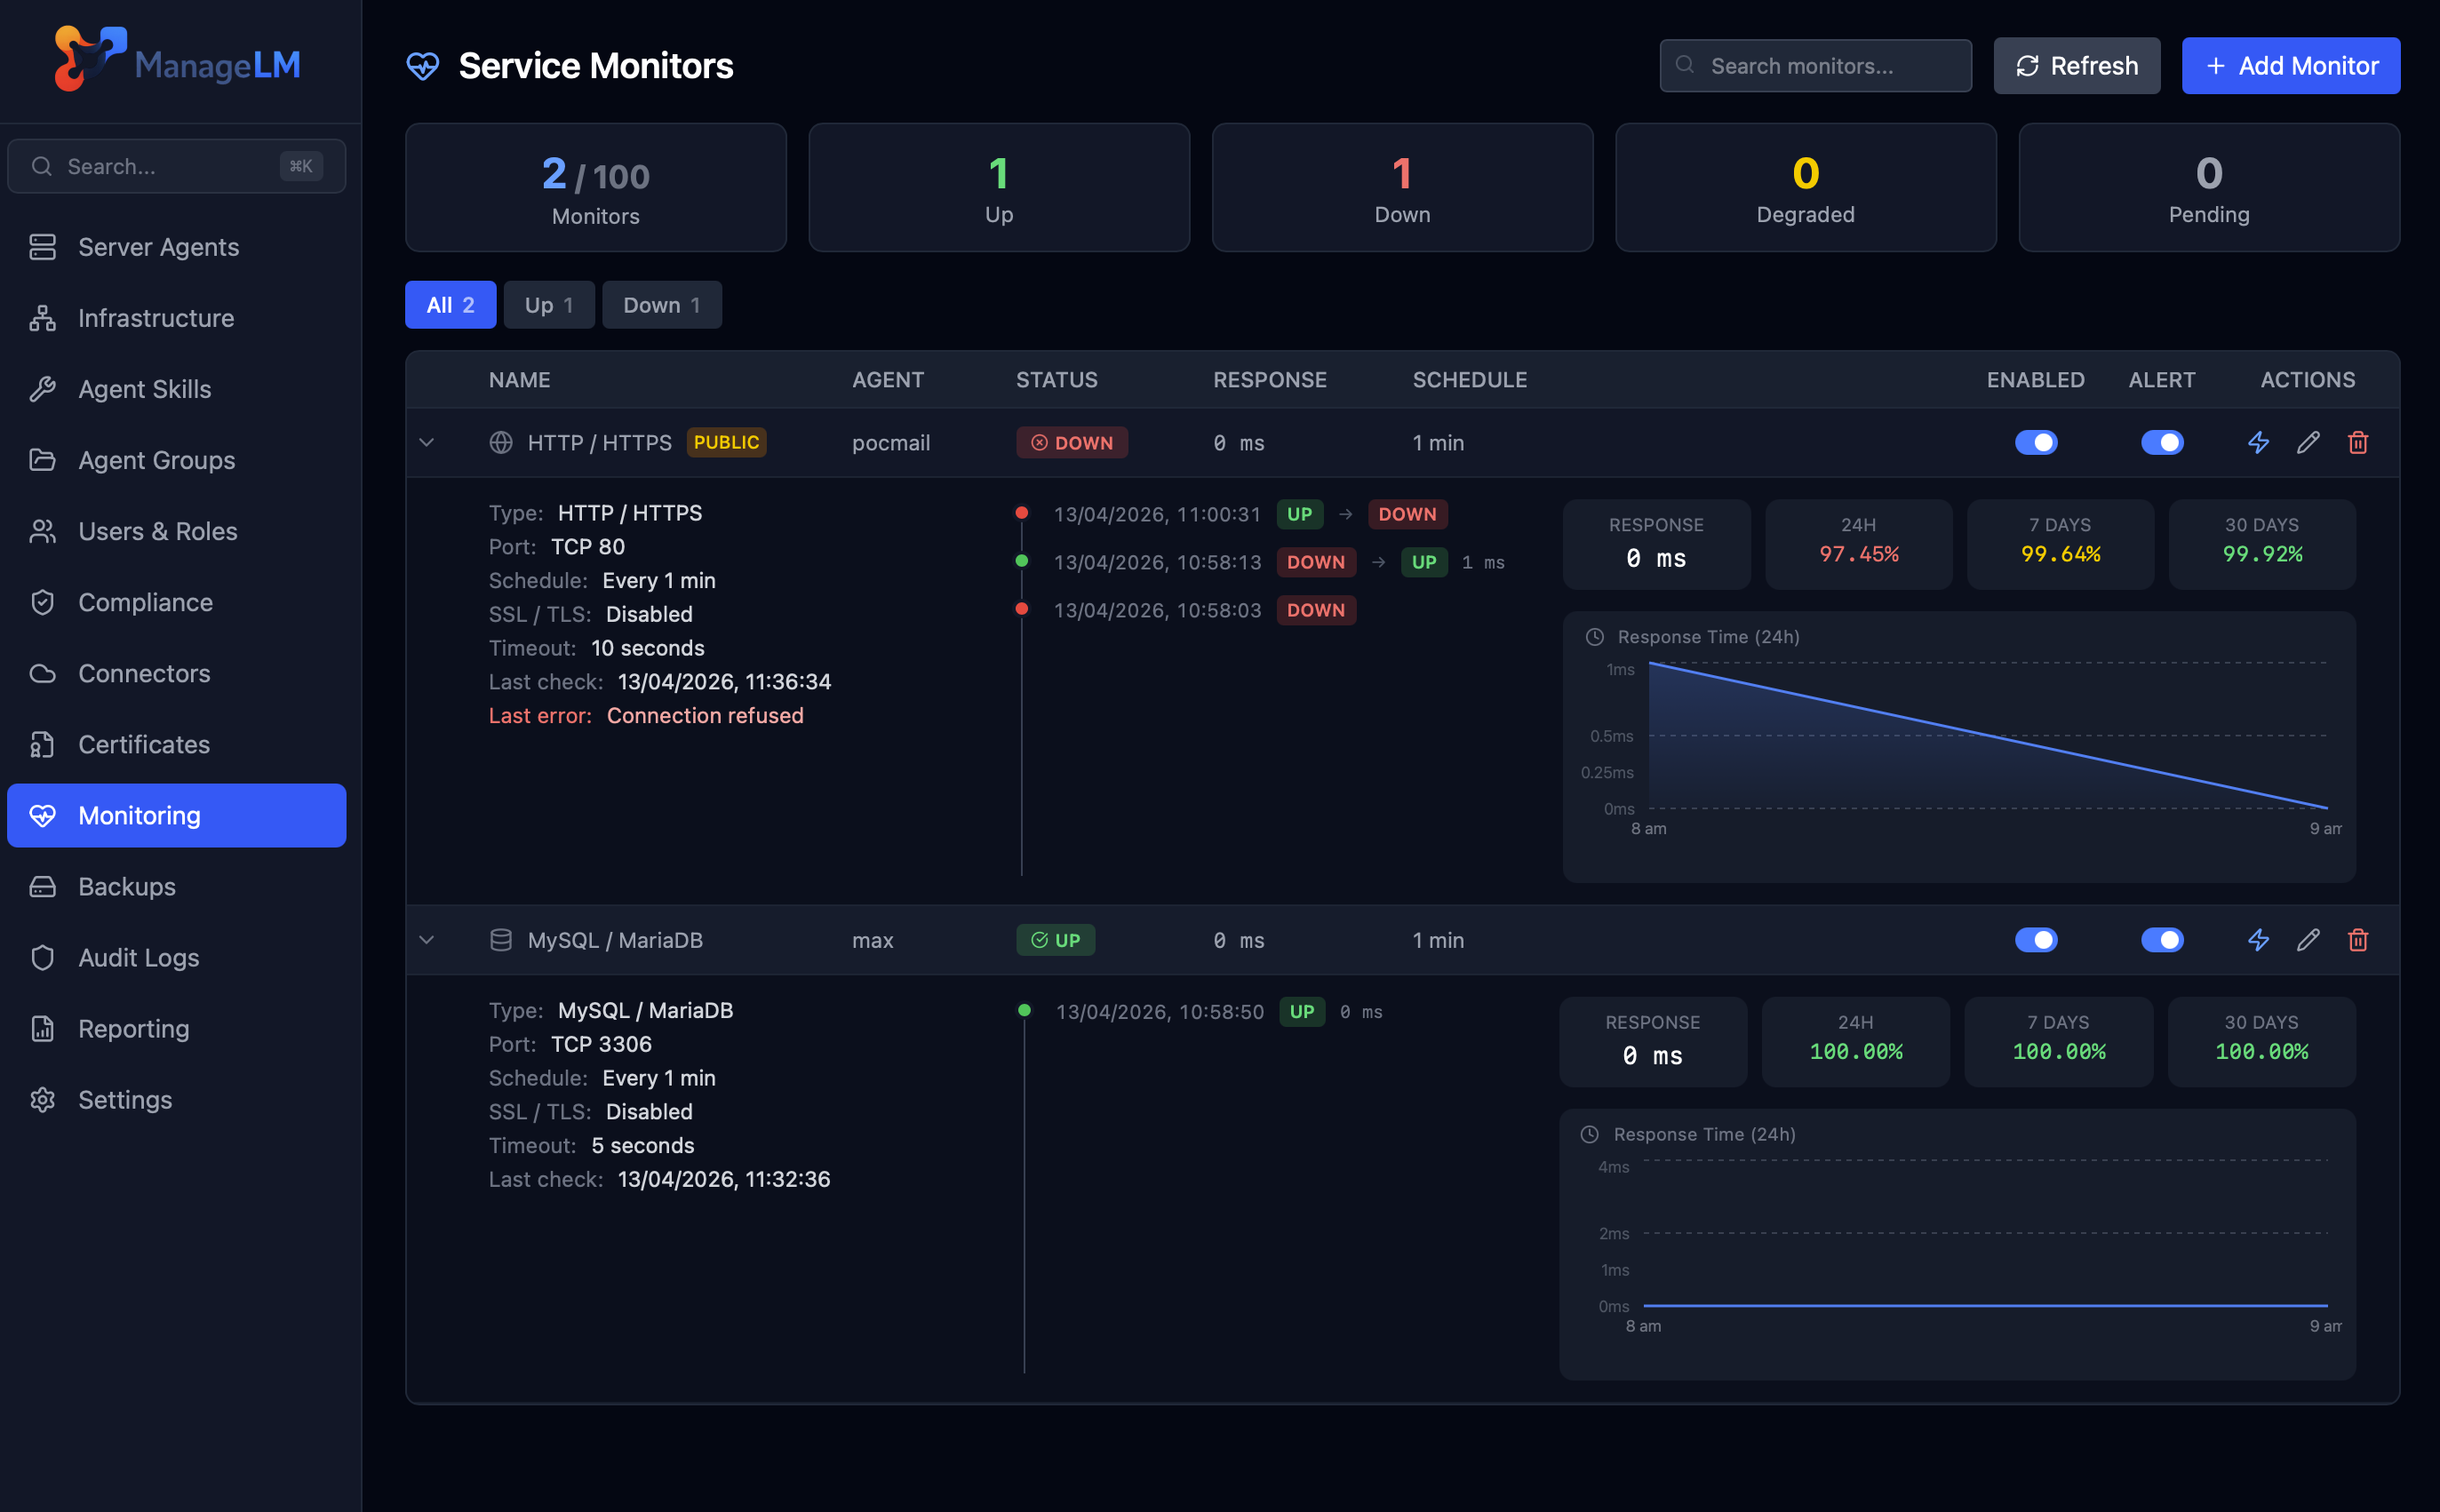2440x1512 pixels.
Task: Collapse the HTTP/HTTPS monitor details
Action: click(427, 442)
